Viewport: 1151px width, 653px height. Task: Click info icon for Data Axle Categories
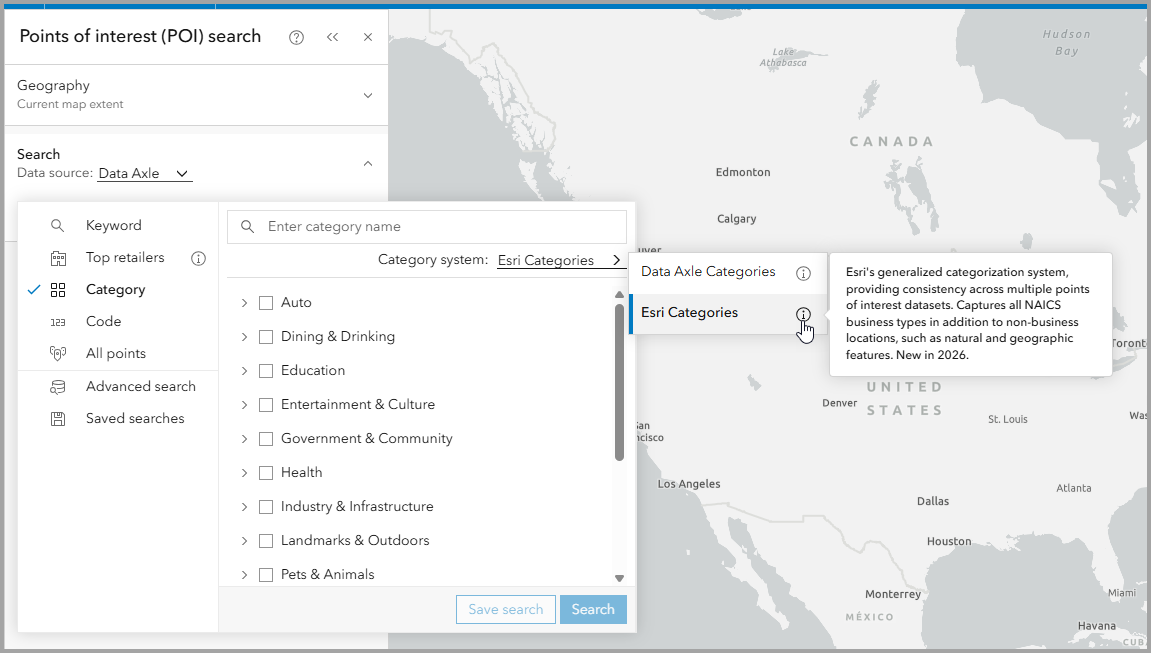(803, 273)
